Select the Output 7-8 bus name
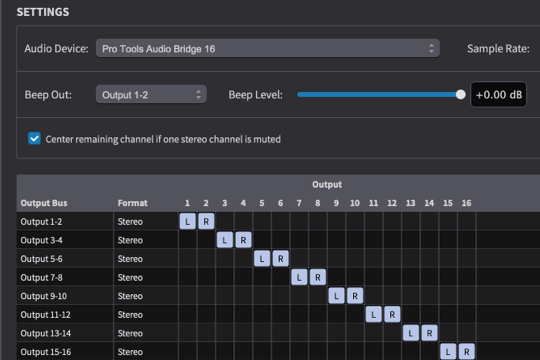The height and width of the screenshot is (360, 540). (41, 277)
